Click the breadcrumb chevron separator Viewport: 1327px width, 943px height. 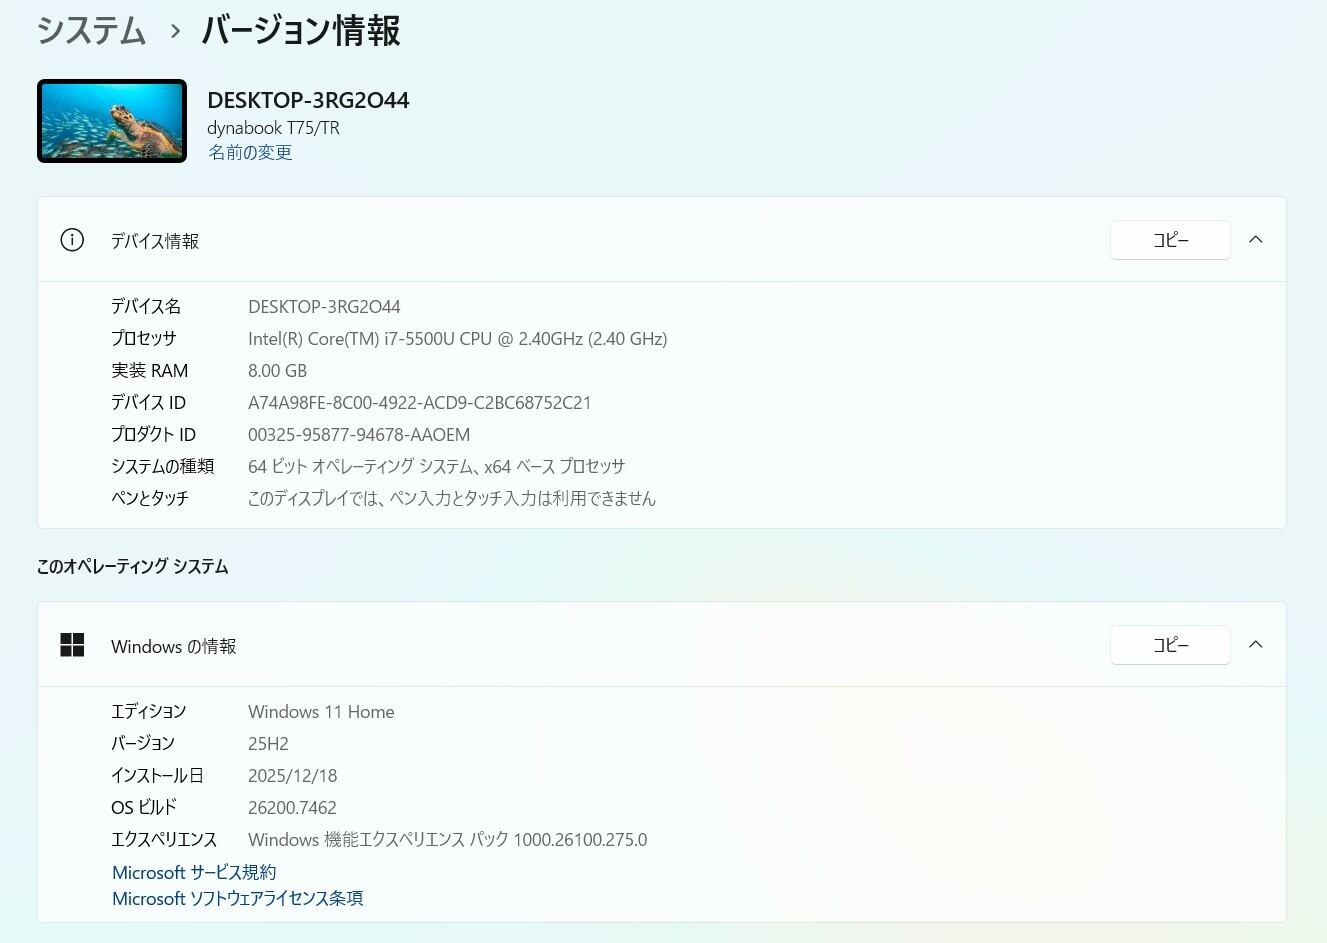(x=175, y=32)
